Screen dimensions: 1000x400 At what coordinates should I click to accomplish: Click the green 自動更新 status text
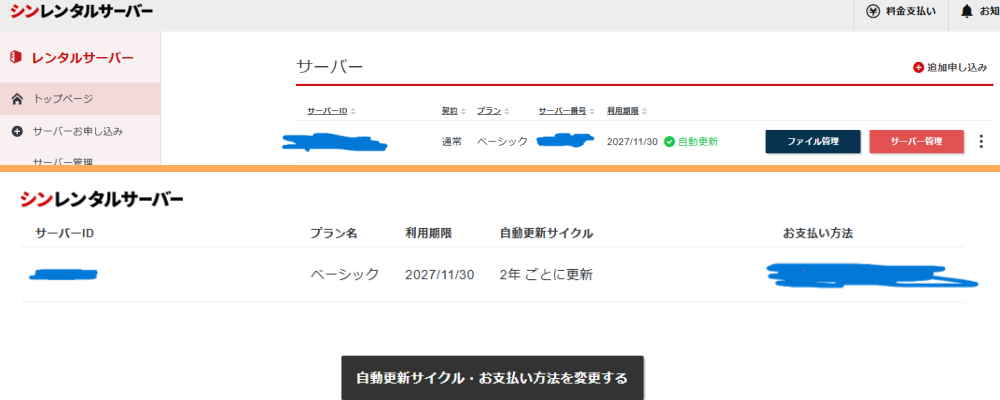698,142
